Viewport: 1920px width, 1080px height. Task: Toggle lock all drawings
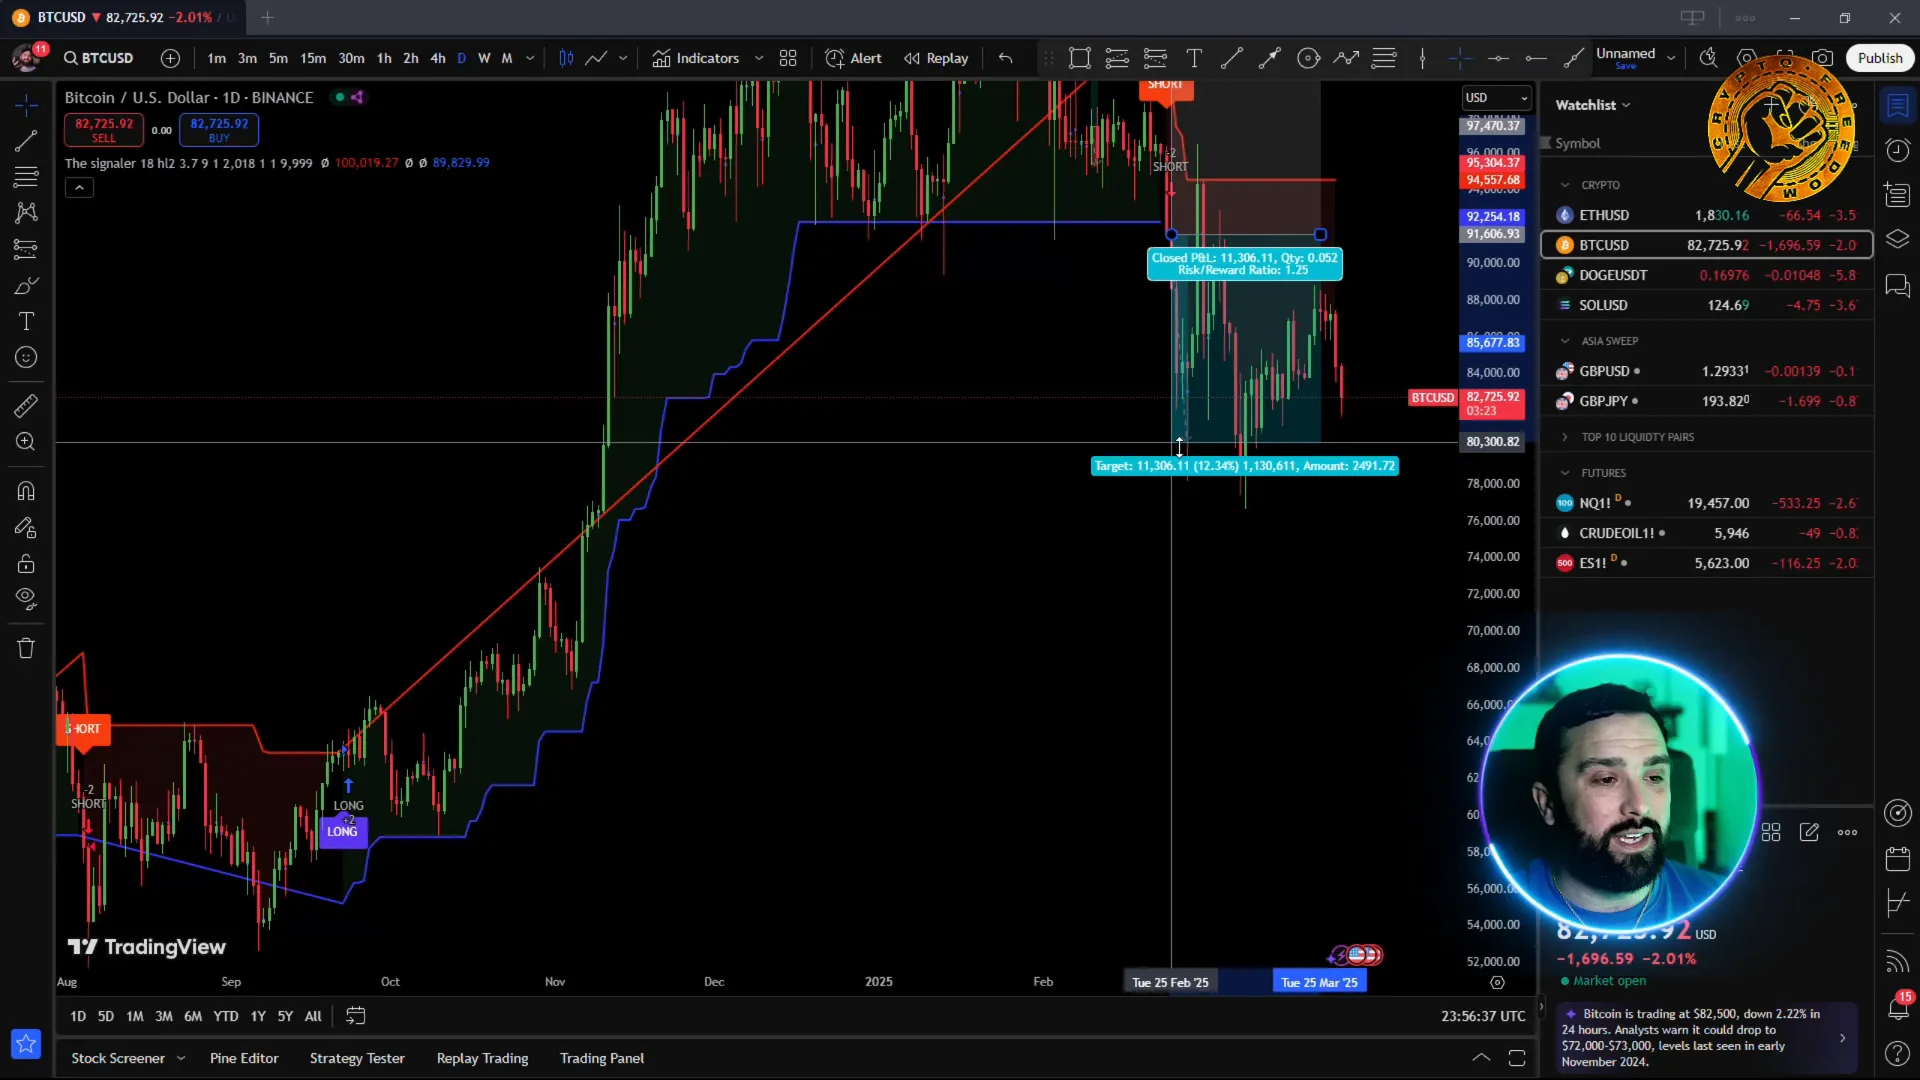point(26,563)
